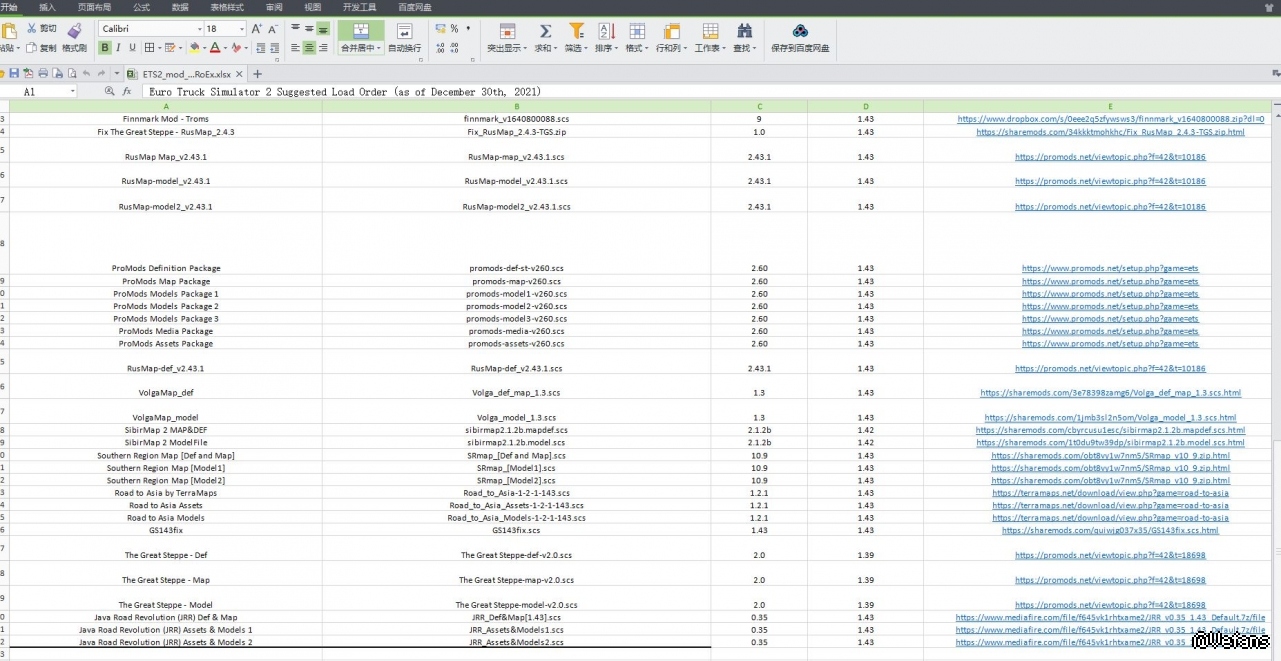1281x661 pixels.
Task: Click the Sum (求和) sigma icon
Action: pyautogui.click(x=545, y=31)
